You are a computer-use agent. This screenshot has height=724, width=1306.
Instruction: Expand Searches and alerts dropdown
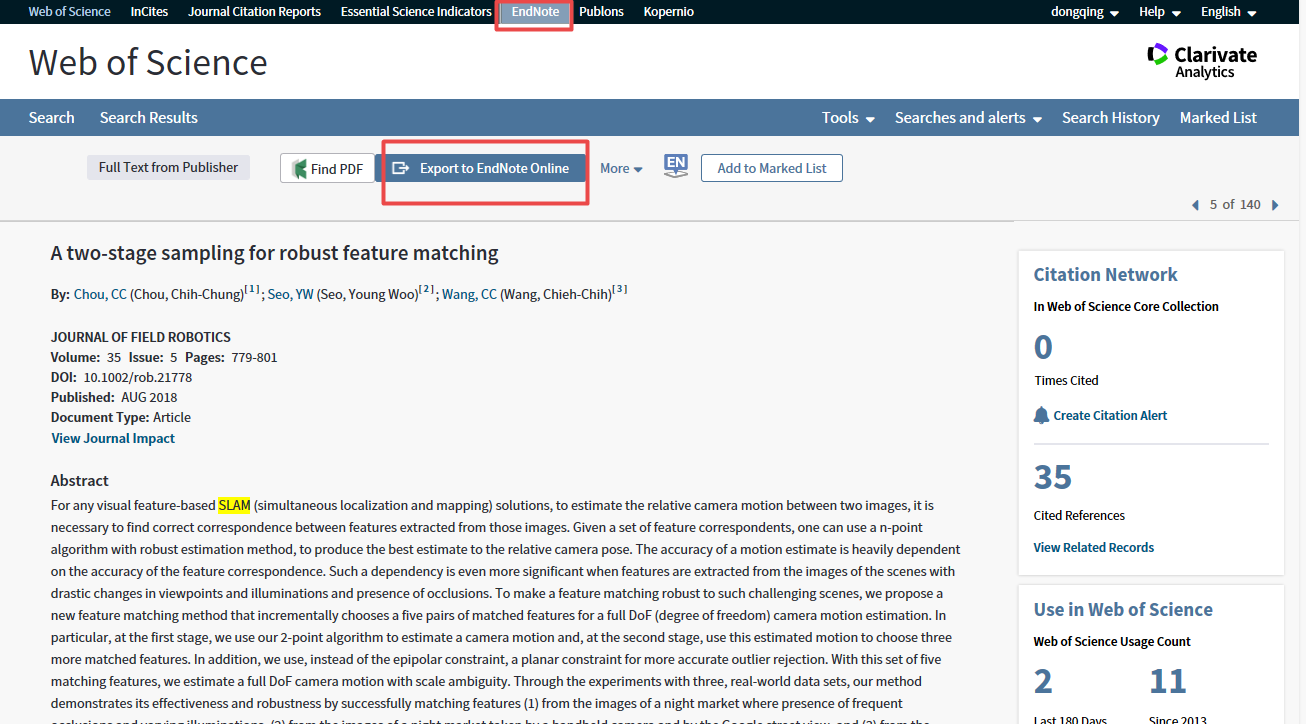[x=968, y=118]
